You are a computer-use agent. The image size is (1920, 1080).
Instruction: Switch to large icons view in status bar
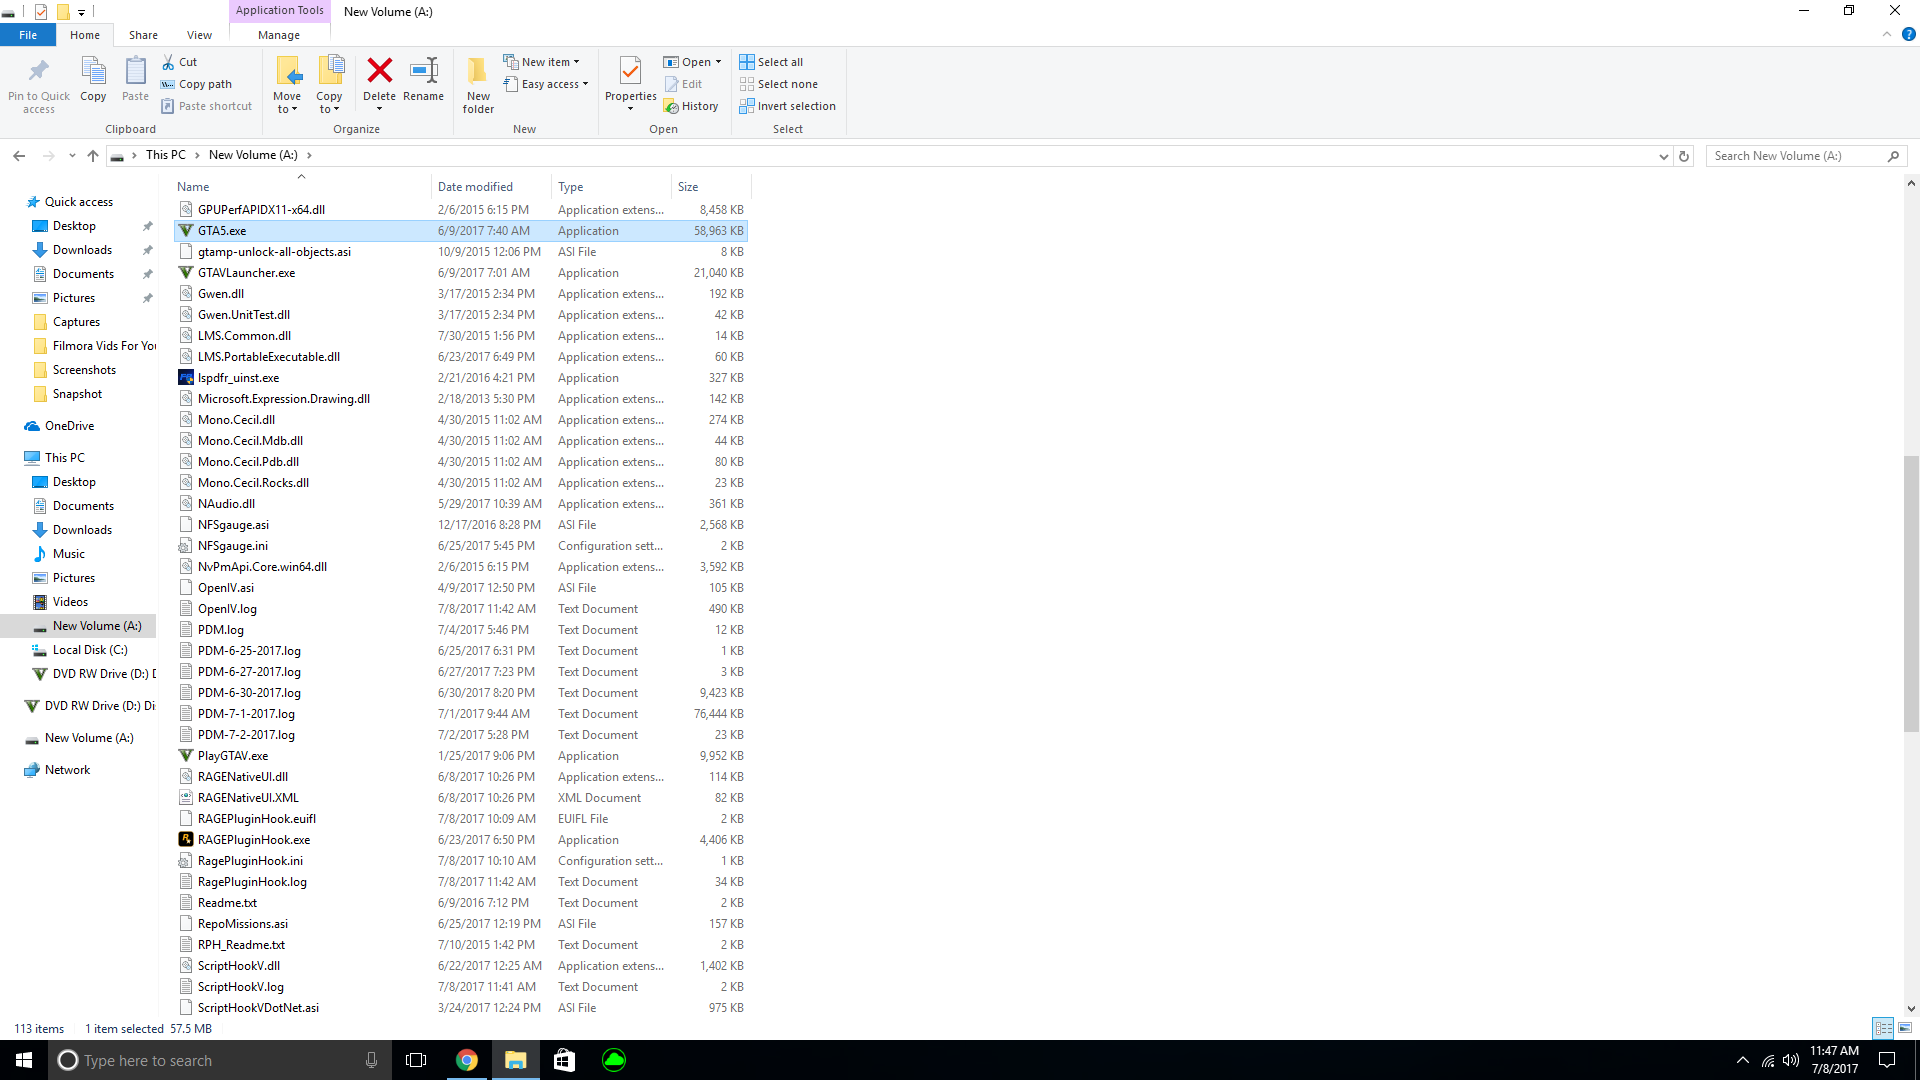[x=1905, y=1028]
